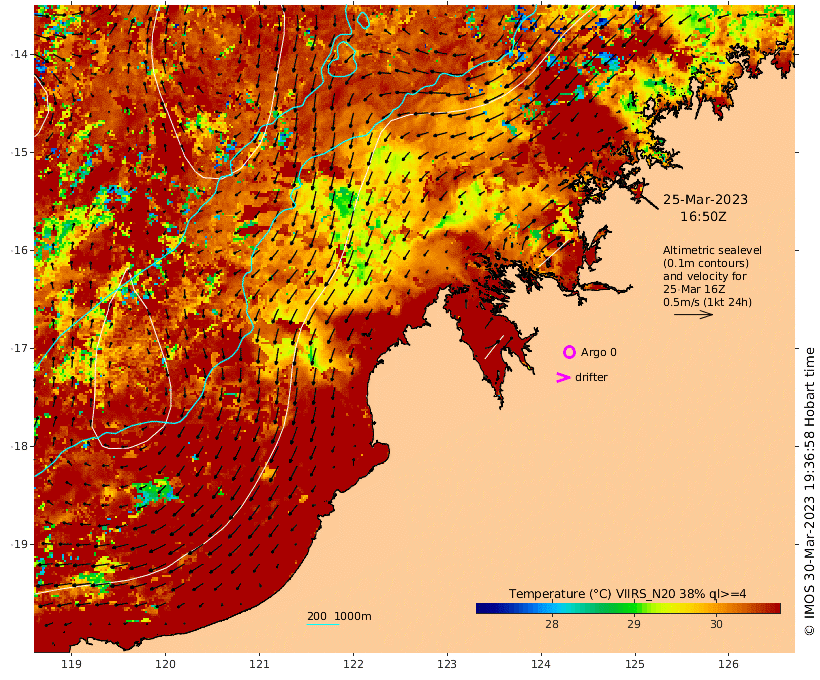Click the 120 longitude axis label
The image size is (820, 680).
pyautogui.click(x=165, y=664)
